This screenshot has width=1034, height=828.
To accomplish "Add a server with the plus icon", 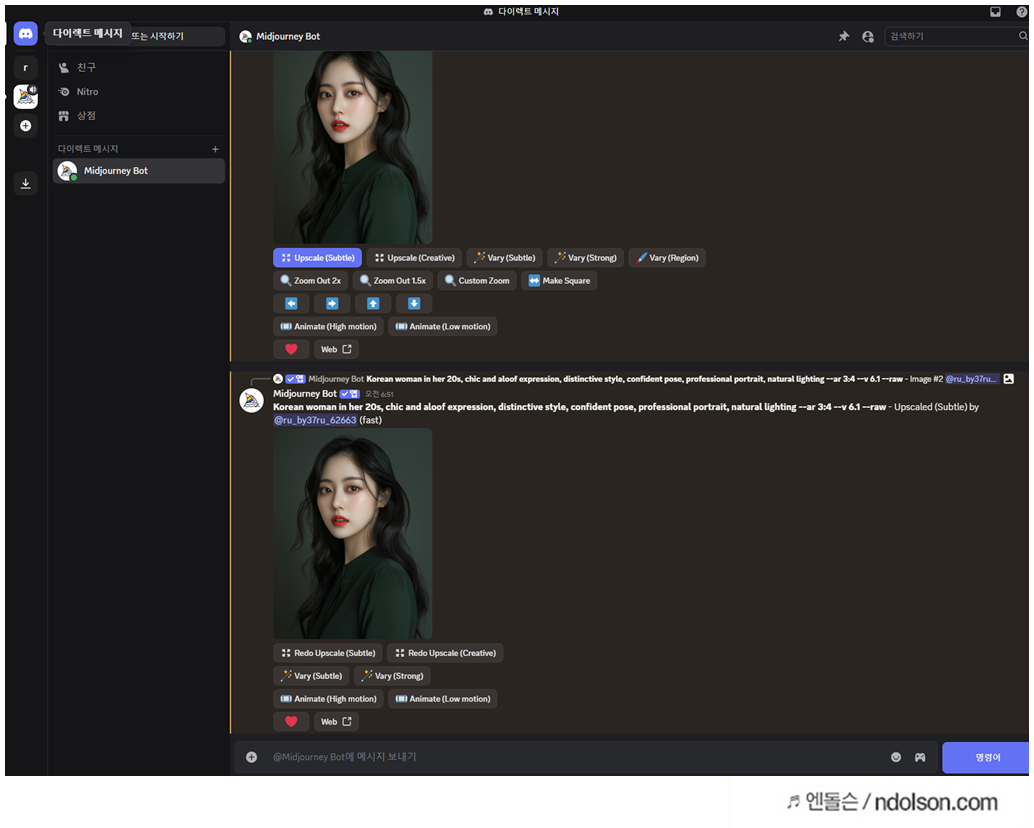I will point(26,126).
